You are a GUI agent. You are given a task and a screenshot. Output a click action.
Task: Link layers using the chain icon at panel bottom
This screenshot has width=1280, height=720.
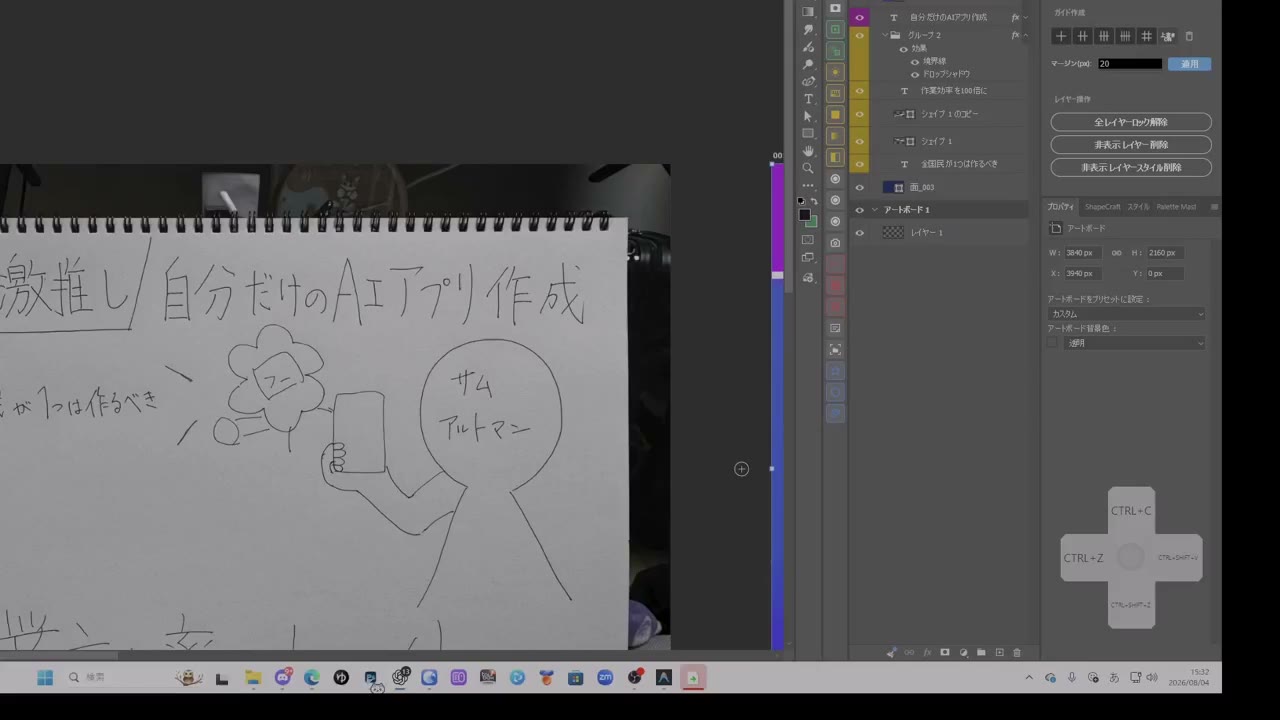click(x=909, y=653)
